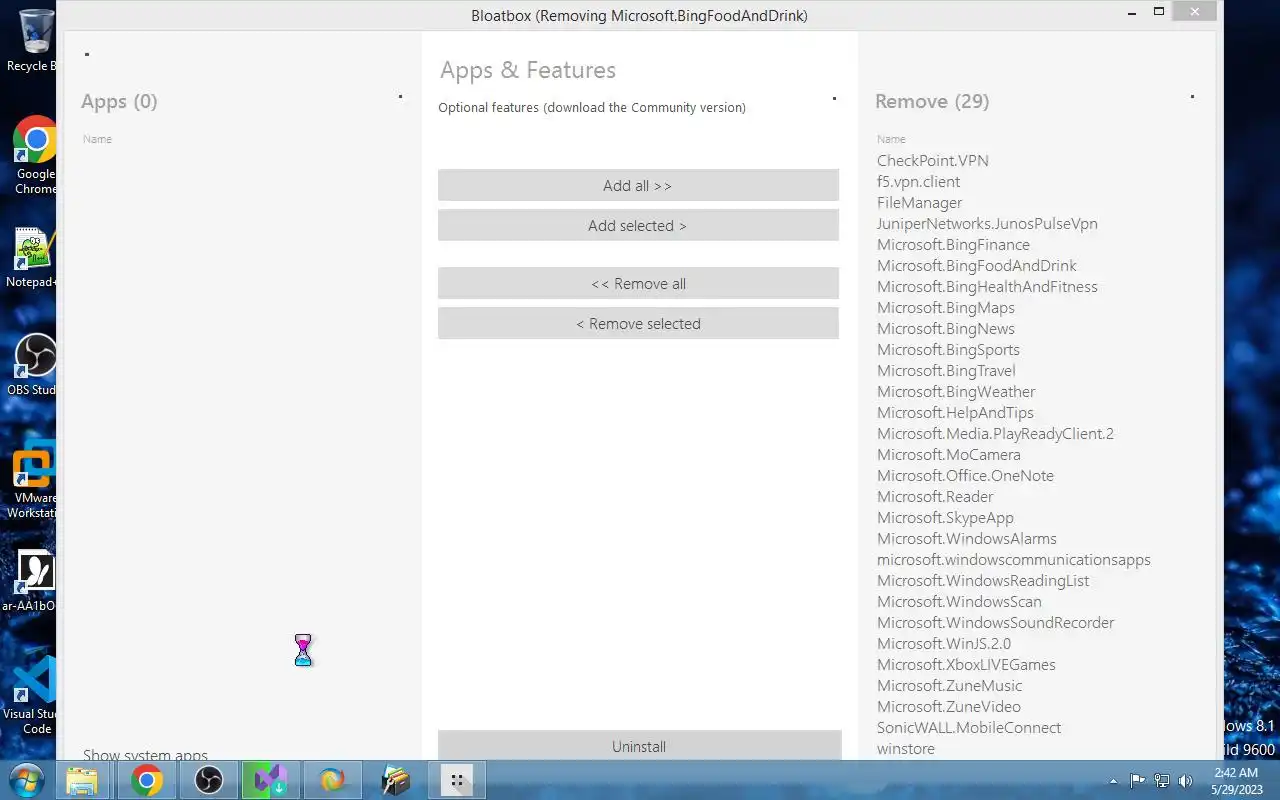Select f5.vpn.client in the Remove list
The image size is (1280, 800).
pos(918,181)
